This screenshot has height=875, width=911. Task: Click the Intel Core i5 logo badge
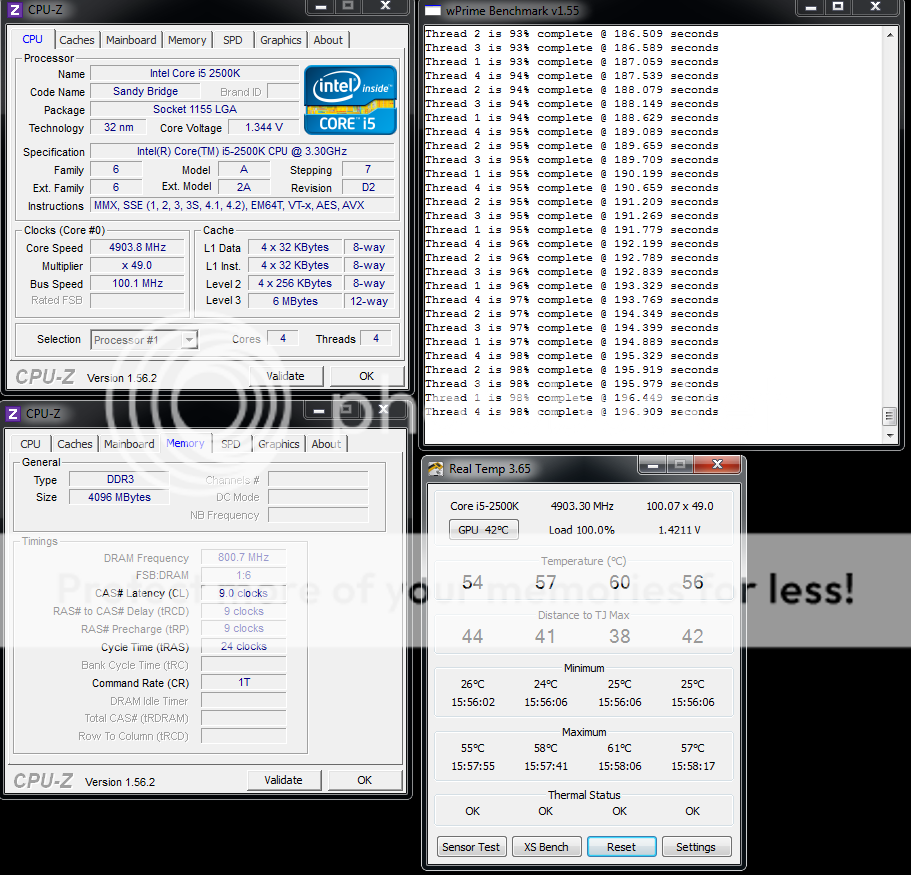tap(350, 100)
